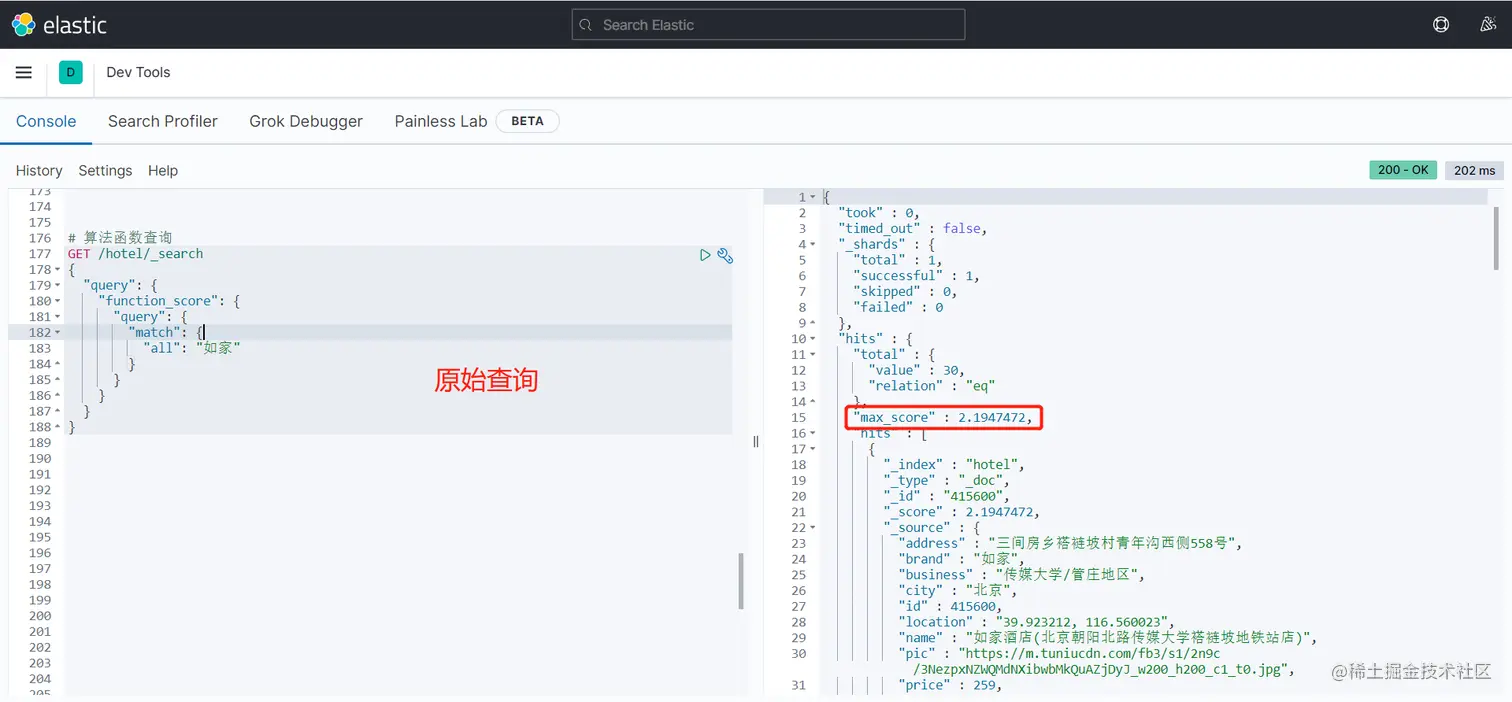Click the "timed_out" : false line

(912, 228)
